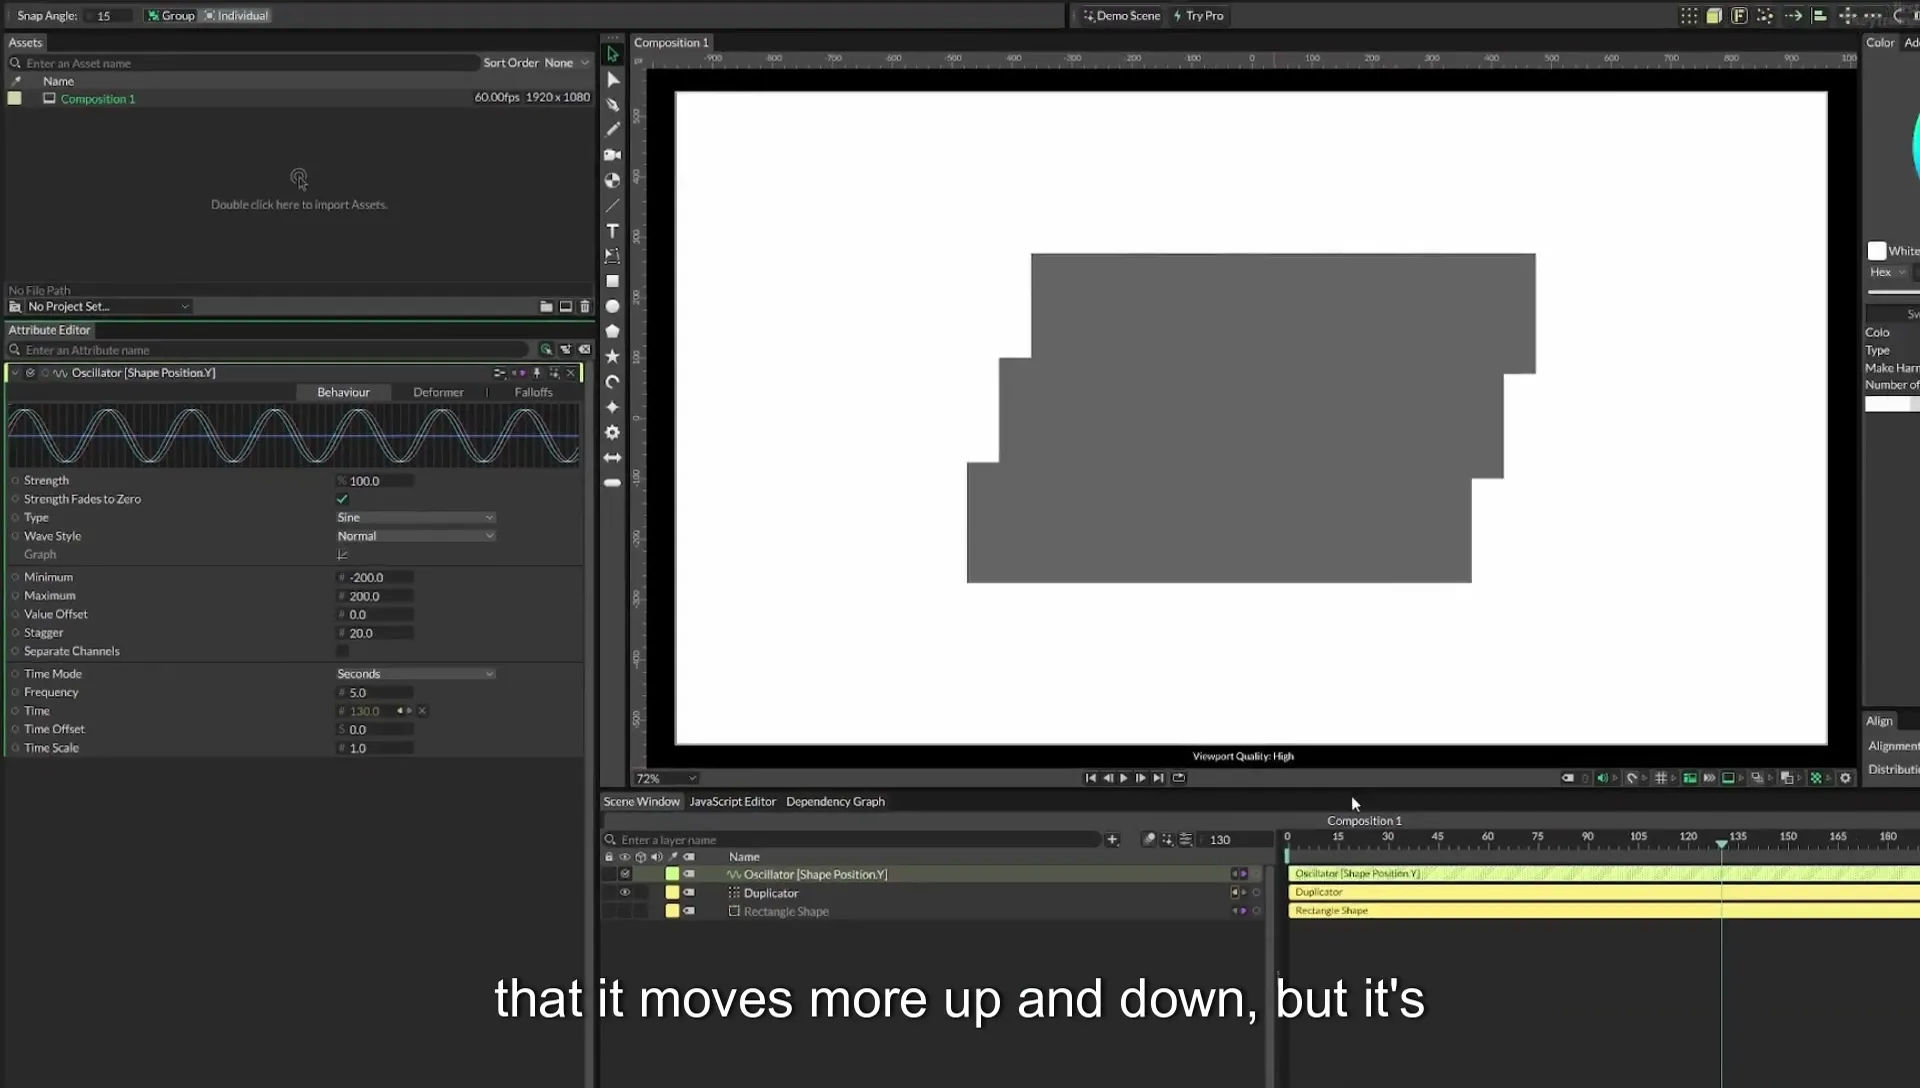Select the Camera tool
Viewport: 1920px width, 1088px height.
(x=613, y=155)
